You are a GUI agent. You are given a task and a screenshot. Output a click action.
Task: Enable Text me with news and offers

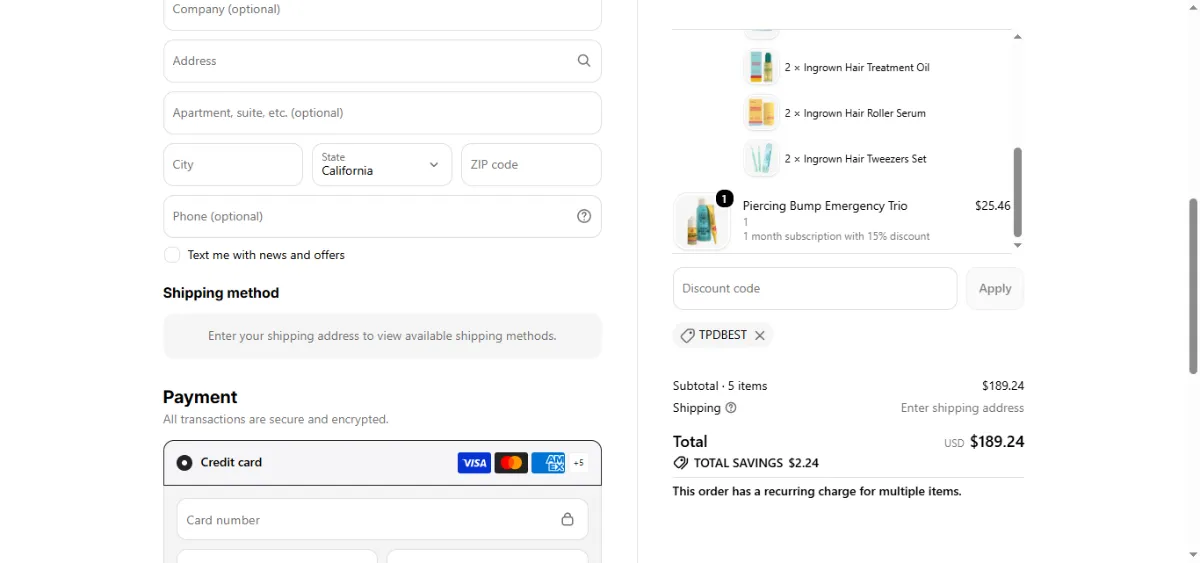172,255
